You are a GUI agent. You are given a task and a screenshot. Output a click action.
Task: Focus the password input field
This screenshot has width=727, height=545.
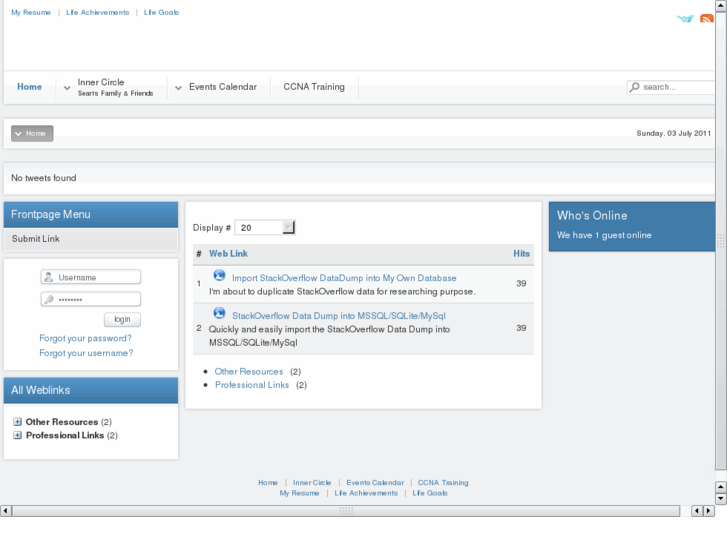[x=91, y=299]
